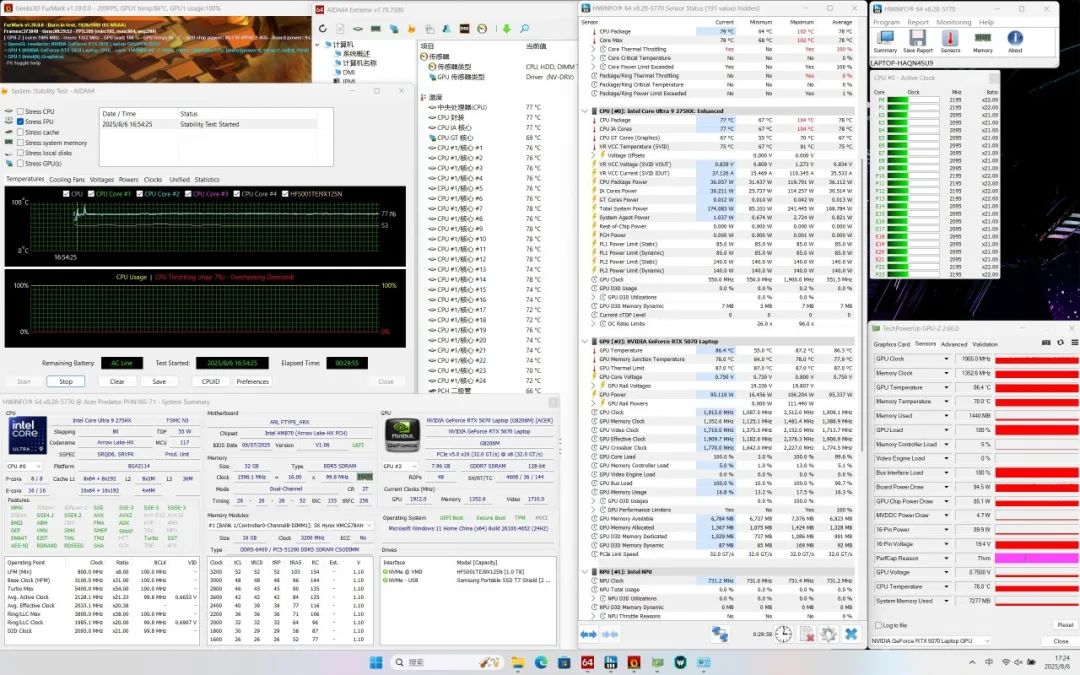Click the GPU-Z screenshot camera icon
Screen dimensions: 1080x675
1046,342
